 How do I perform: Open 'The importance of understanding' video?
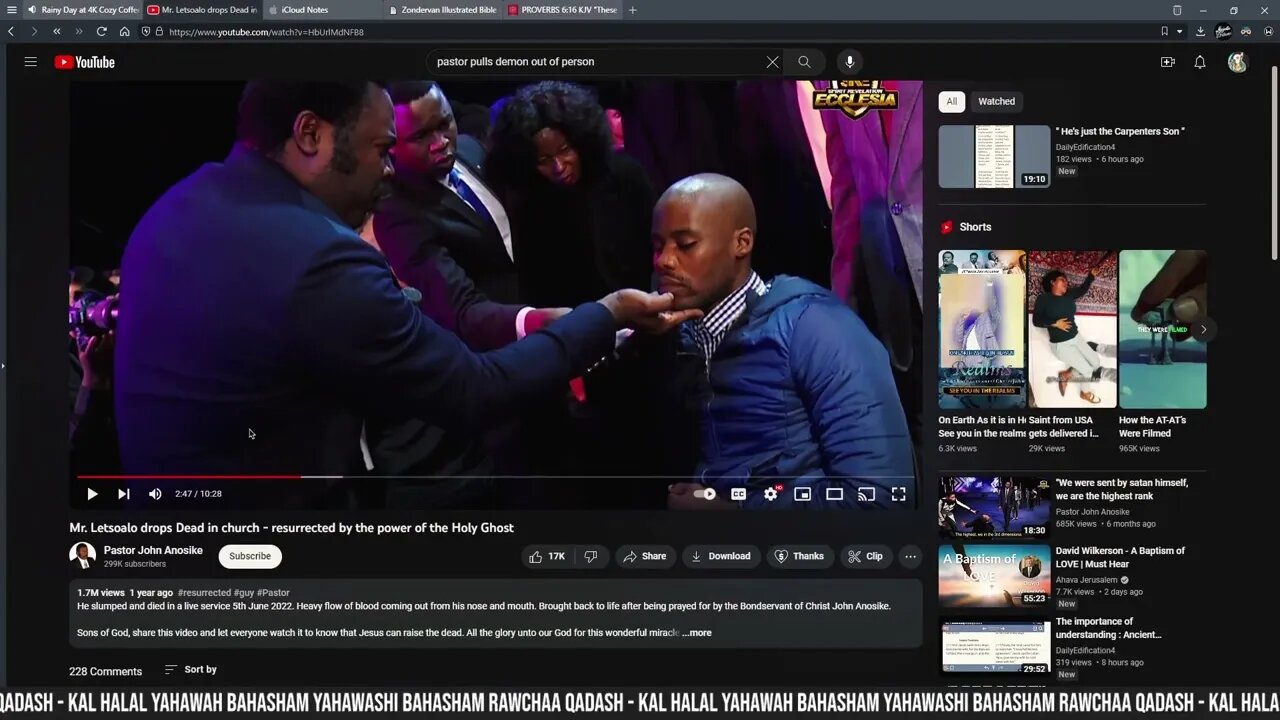pos(994,646)
